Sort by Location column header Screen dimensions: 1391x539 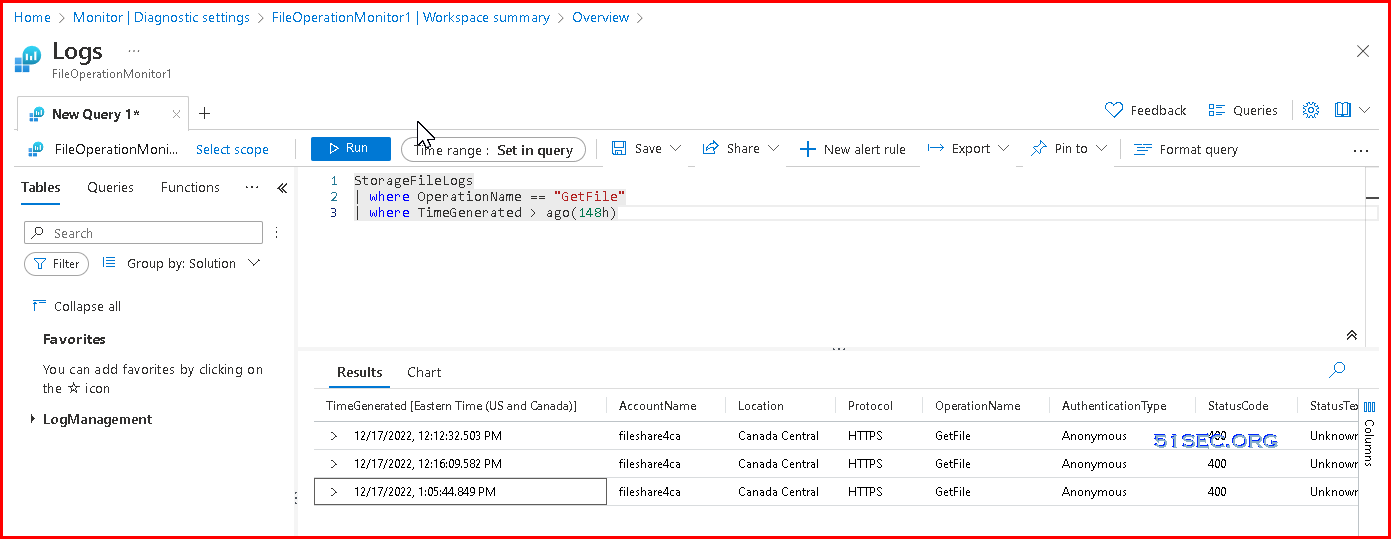[x=761, y=406]
